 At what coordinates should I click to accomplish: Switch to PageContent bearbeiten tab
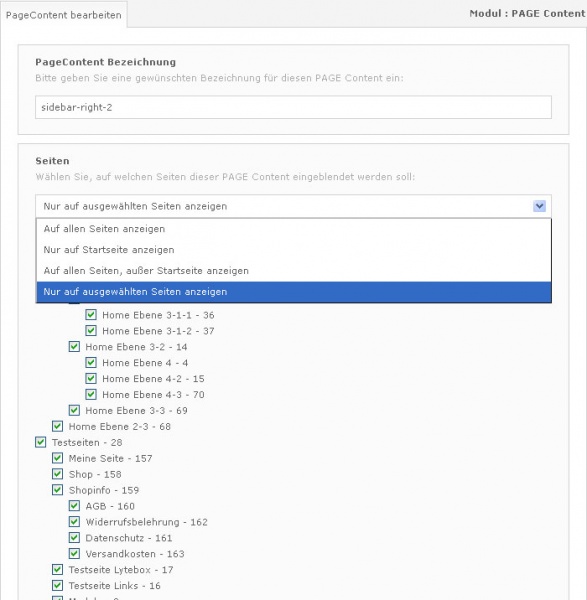pos(64,15)
